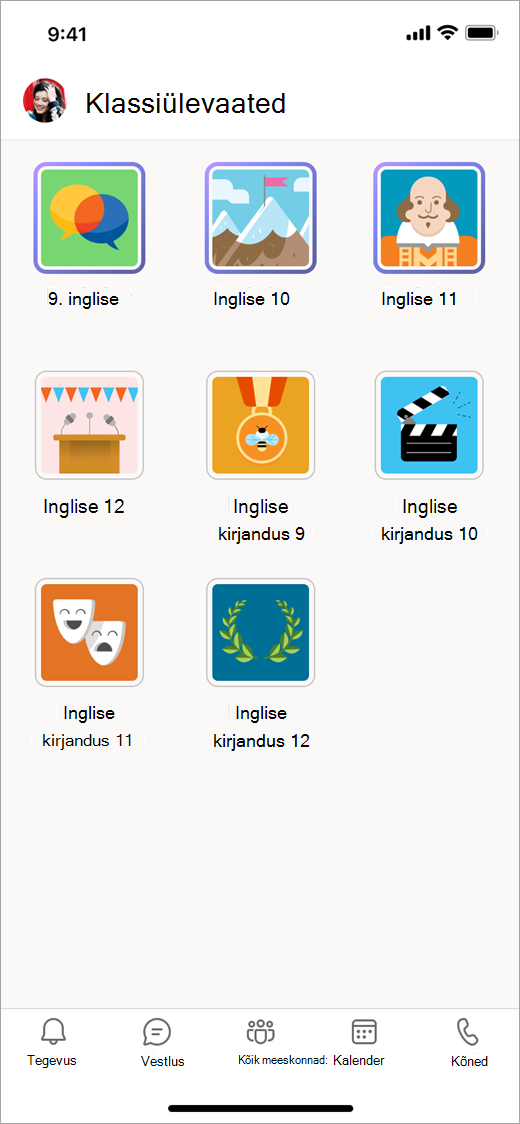Screen dimensions: 520x1124
Task: Tap the 9:41 clock in status bar
Action: point(67,34)
